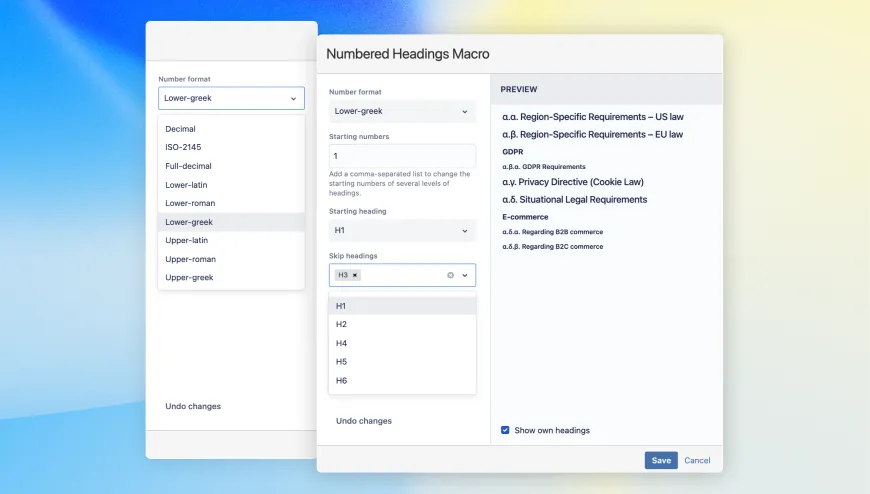Cancel the Numbered Headings Macro dialog
The width and height of the screenshot is (870, 494).
pyautogui.click(x=697, y=460)
